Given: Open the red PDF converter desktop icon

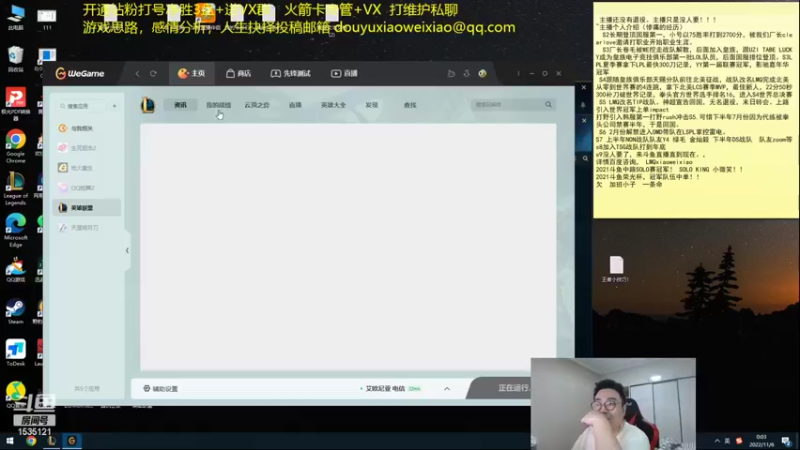Looking at the screenshot, I should (15, 104).
